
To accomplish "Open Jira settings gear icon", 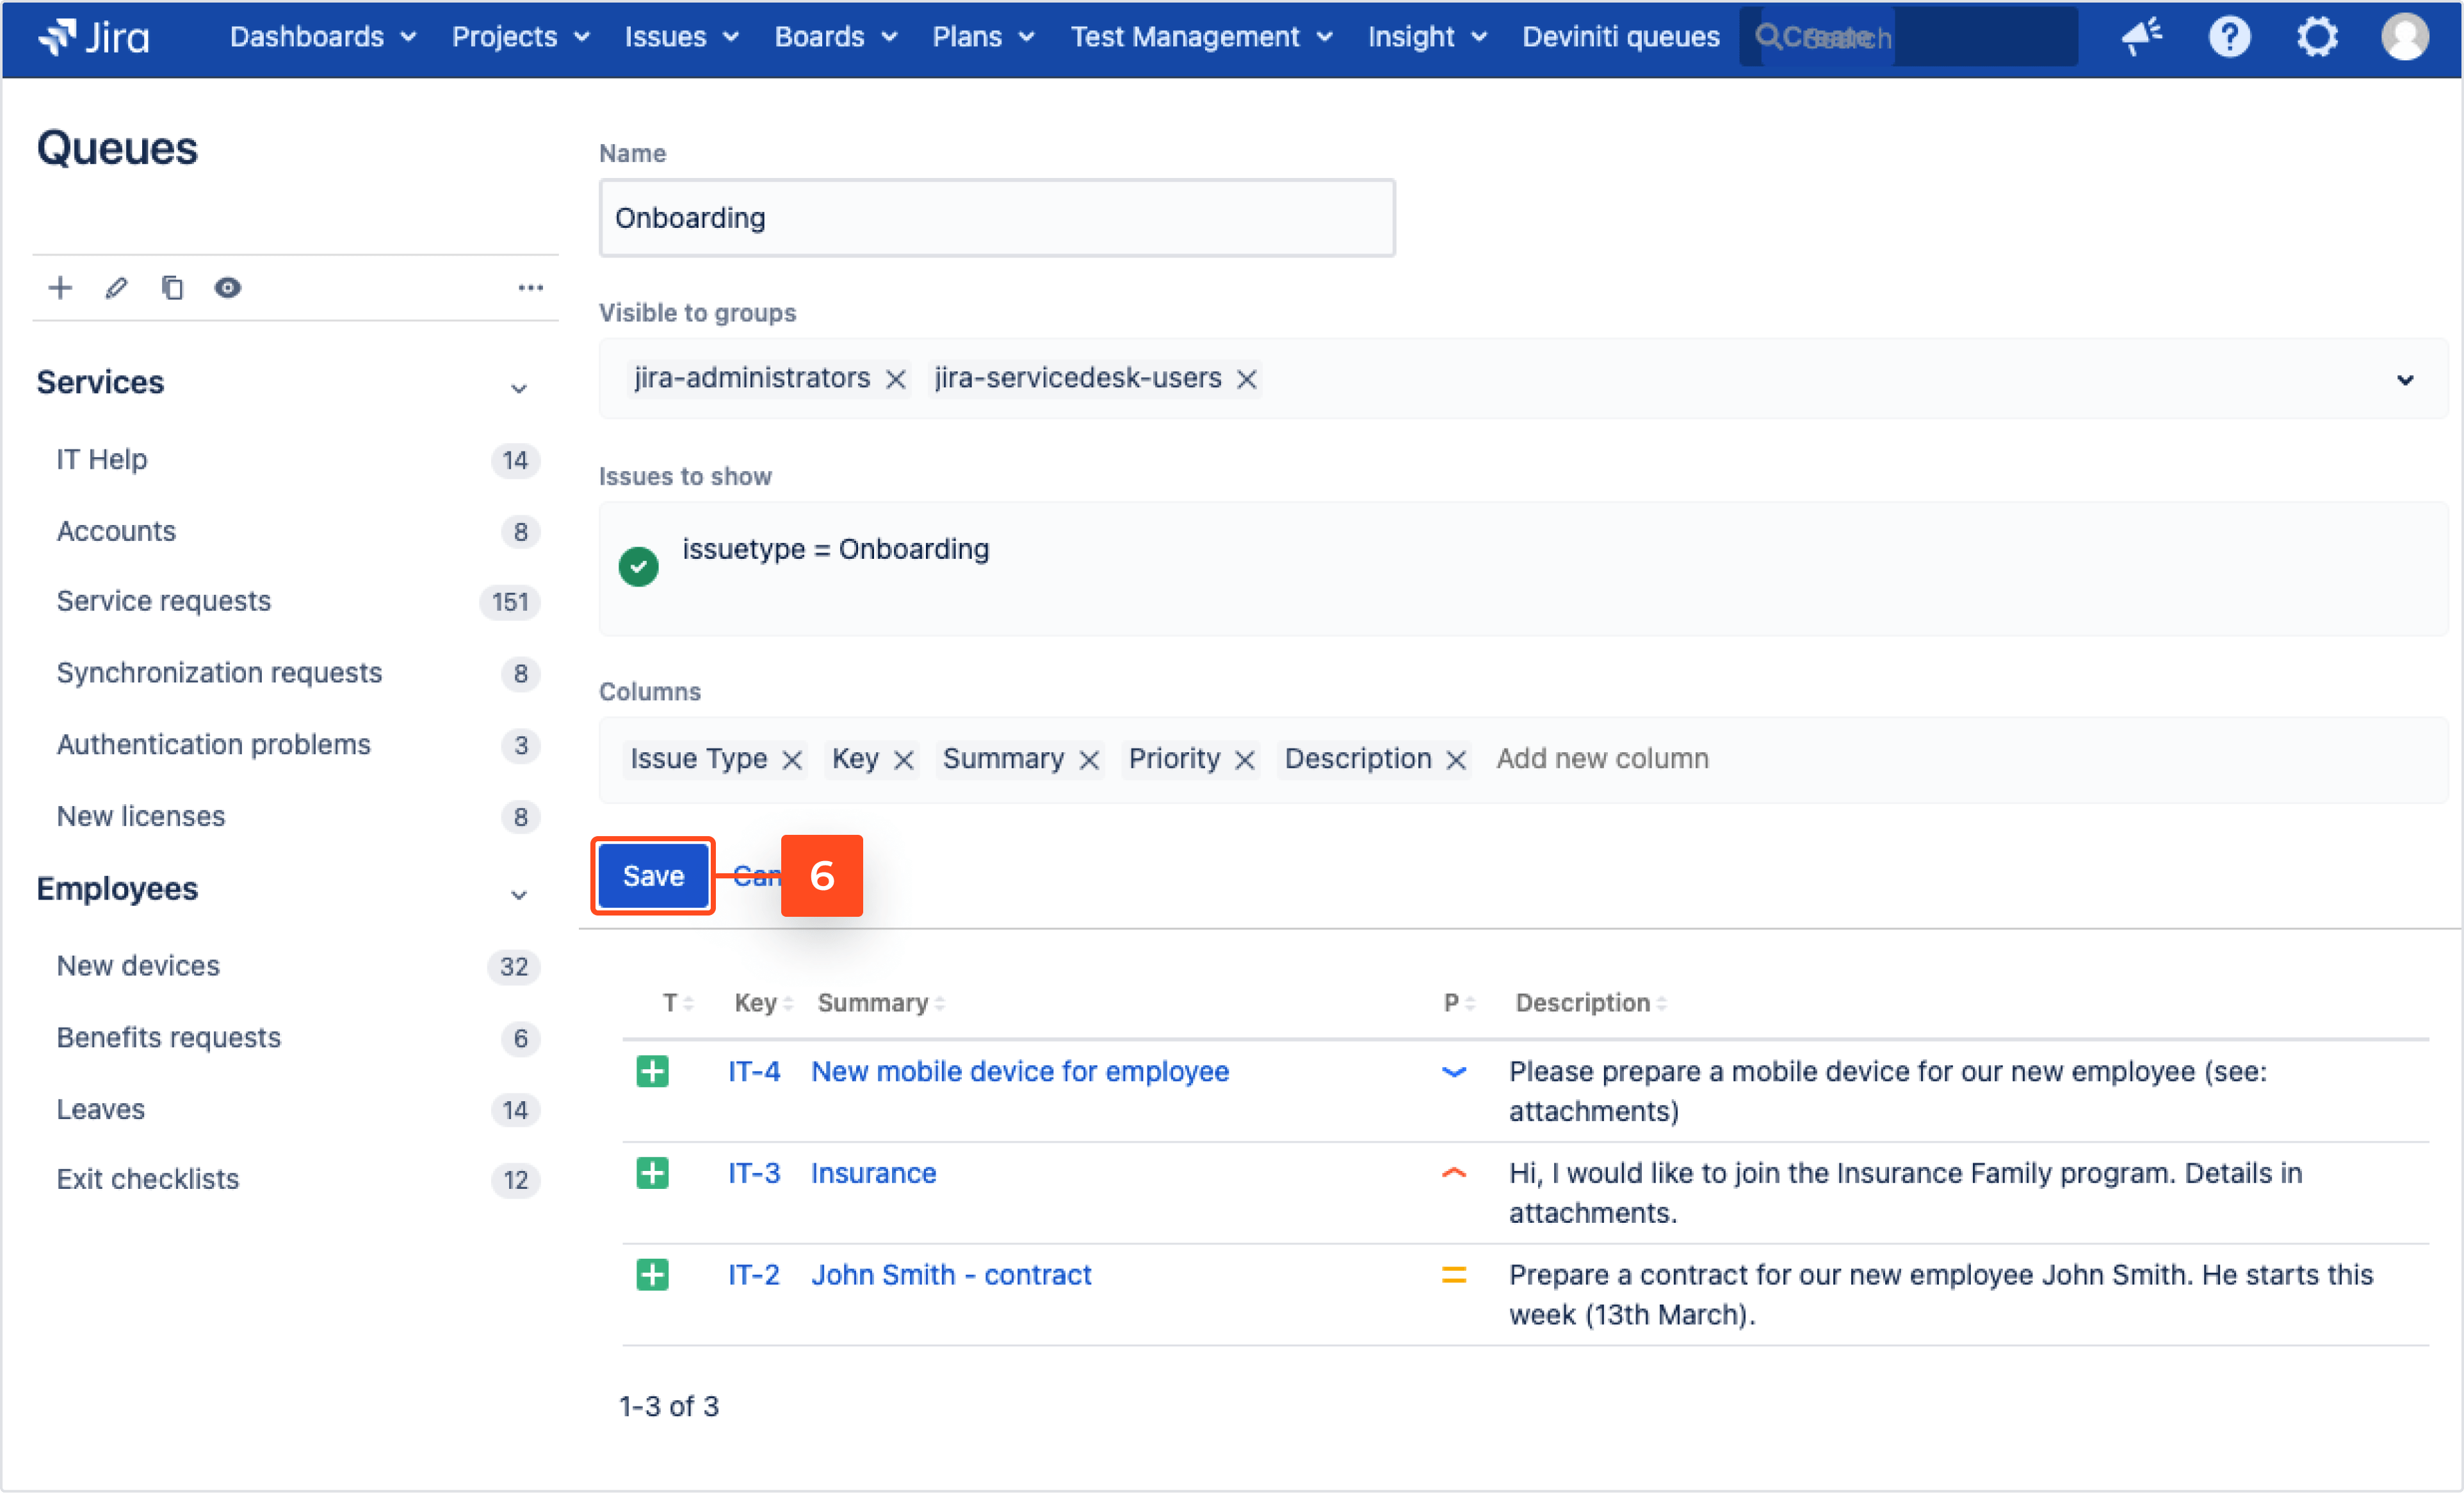I will (2317, 37).
